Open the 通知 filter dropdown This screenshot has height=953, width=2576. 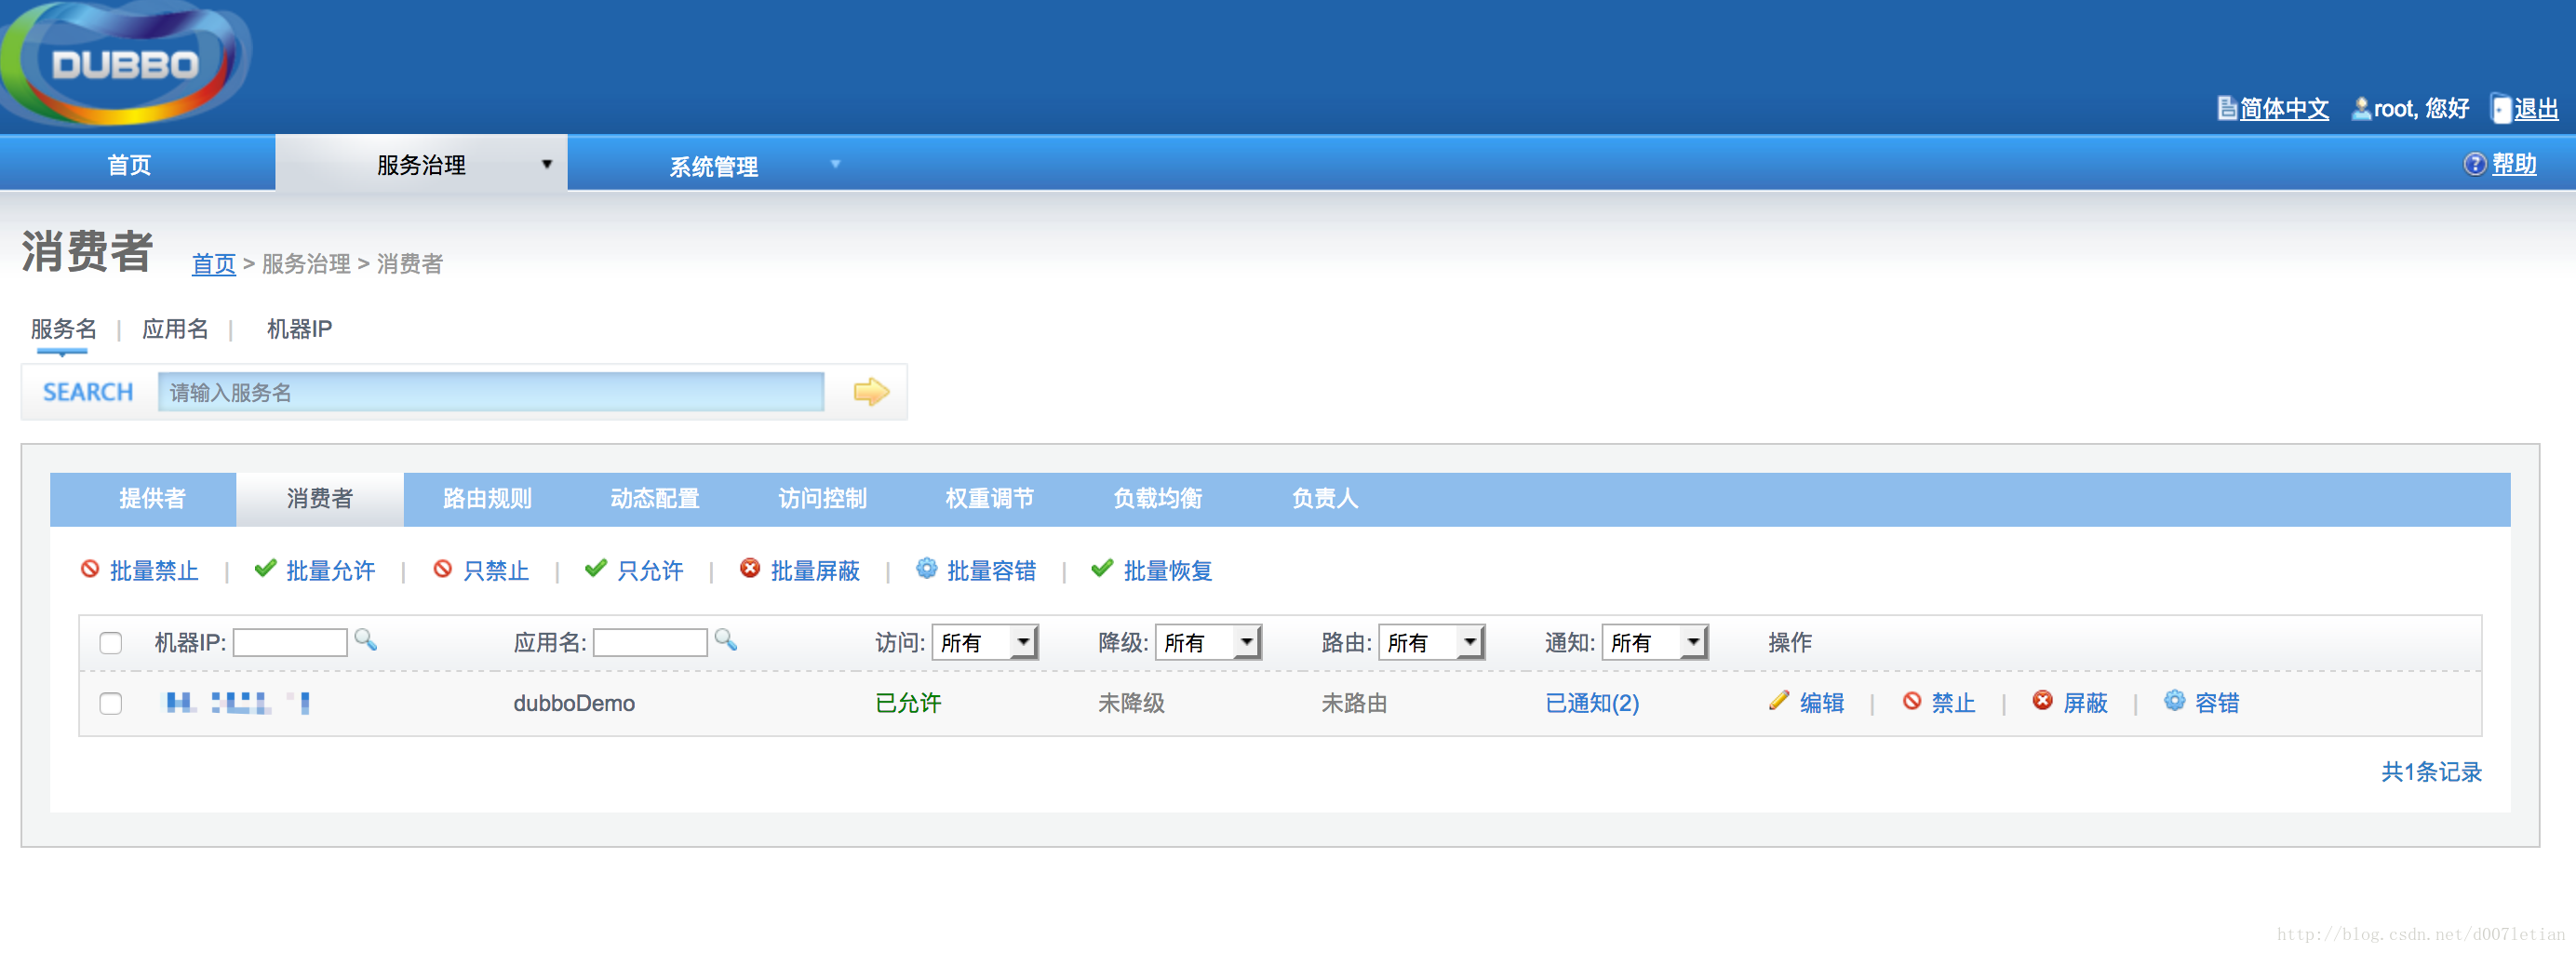(x=1655, y=642)
